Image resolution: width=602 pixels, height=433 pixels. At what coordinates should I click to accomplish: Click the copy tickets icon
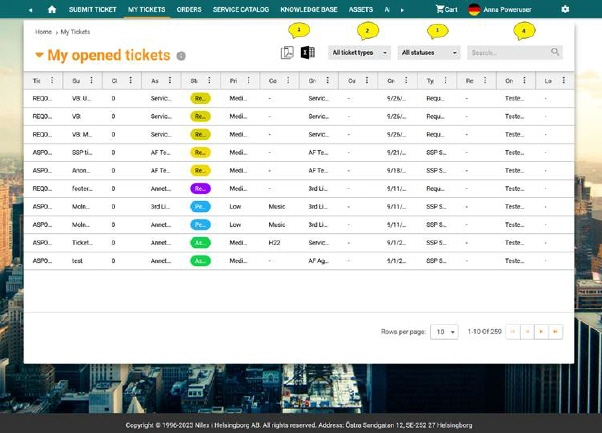[x=288, y=53]
